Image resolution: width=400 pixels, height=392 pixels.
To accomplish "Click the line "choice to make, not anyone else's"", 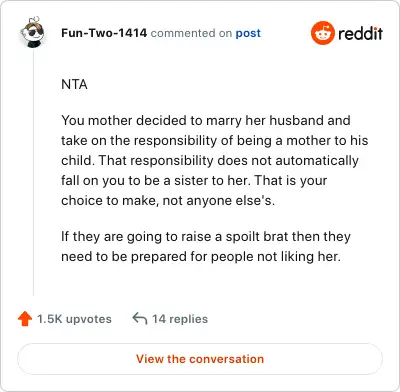I will pos(168,201).
